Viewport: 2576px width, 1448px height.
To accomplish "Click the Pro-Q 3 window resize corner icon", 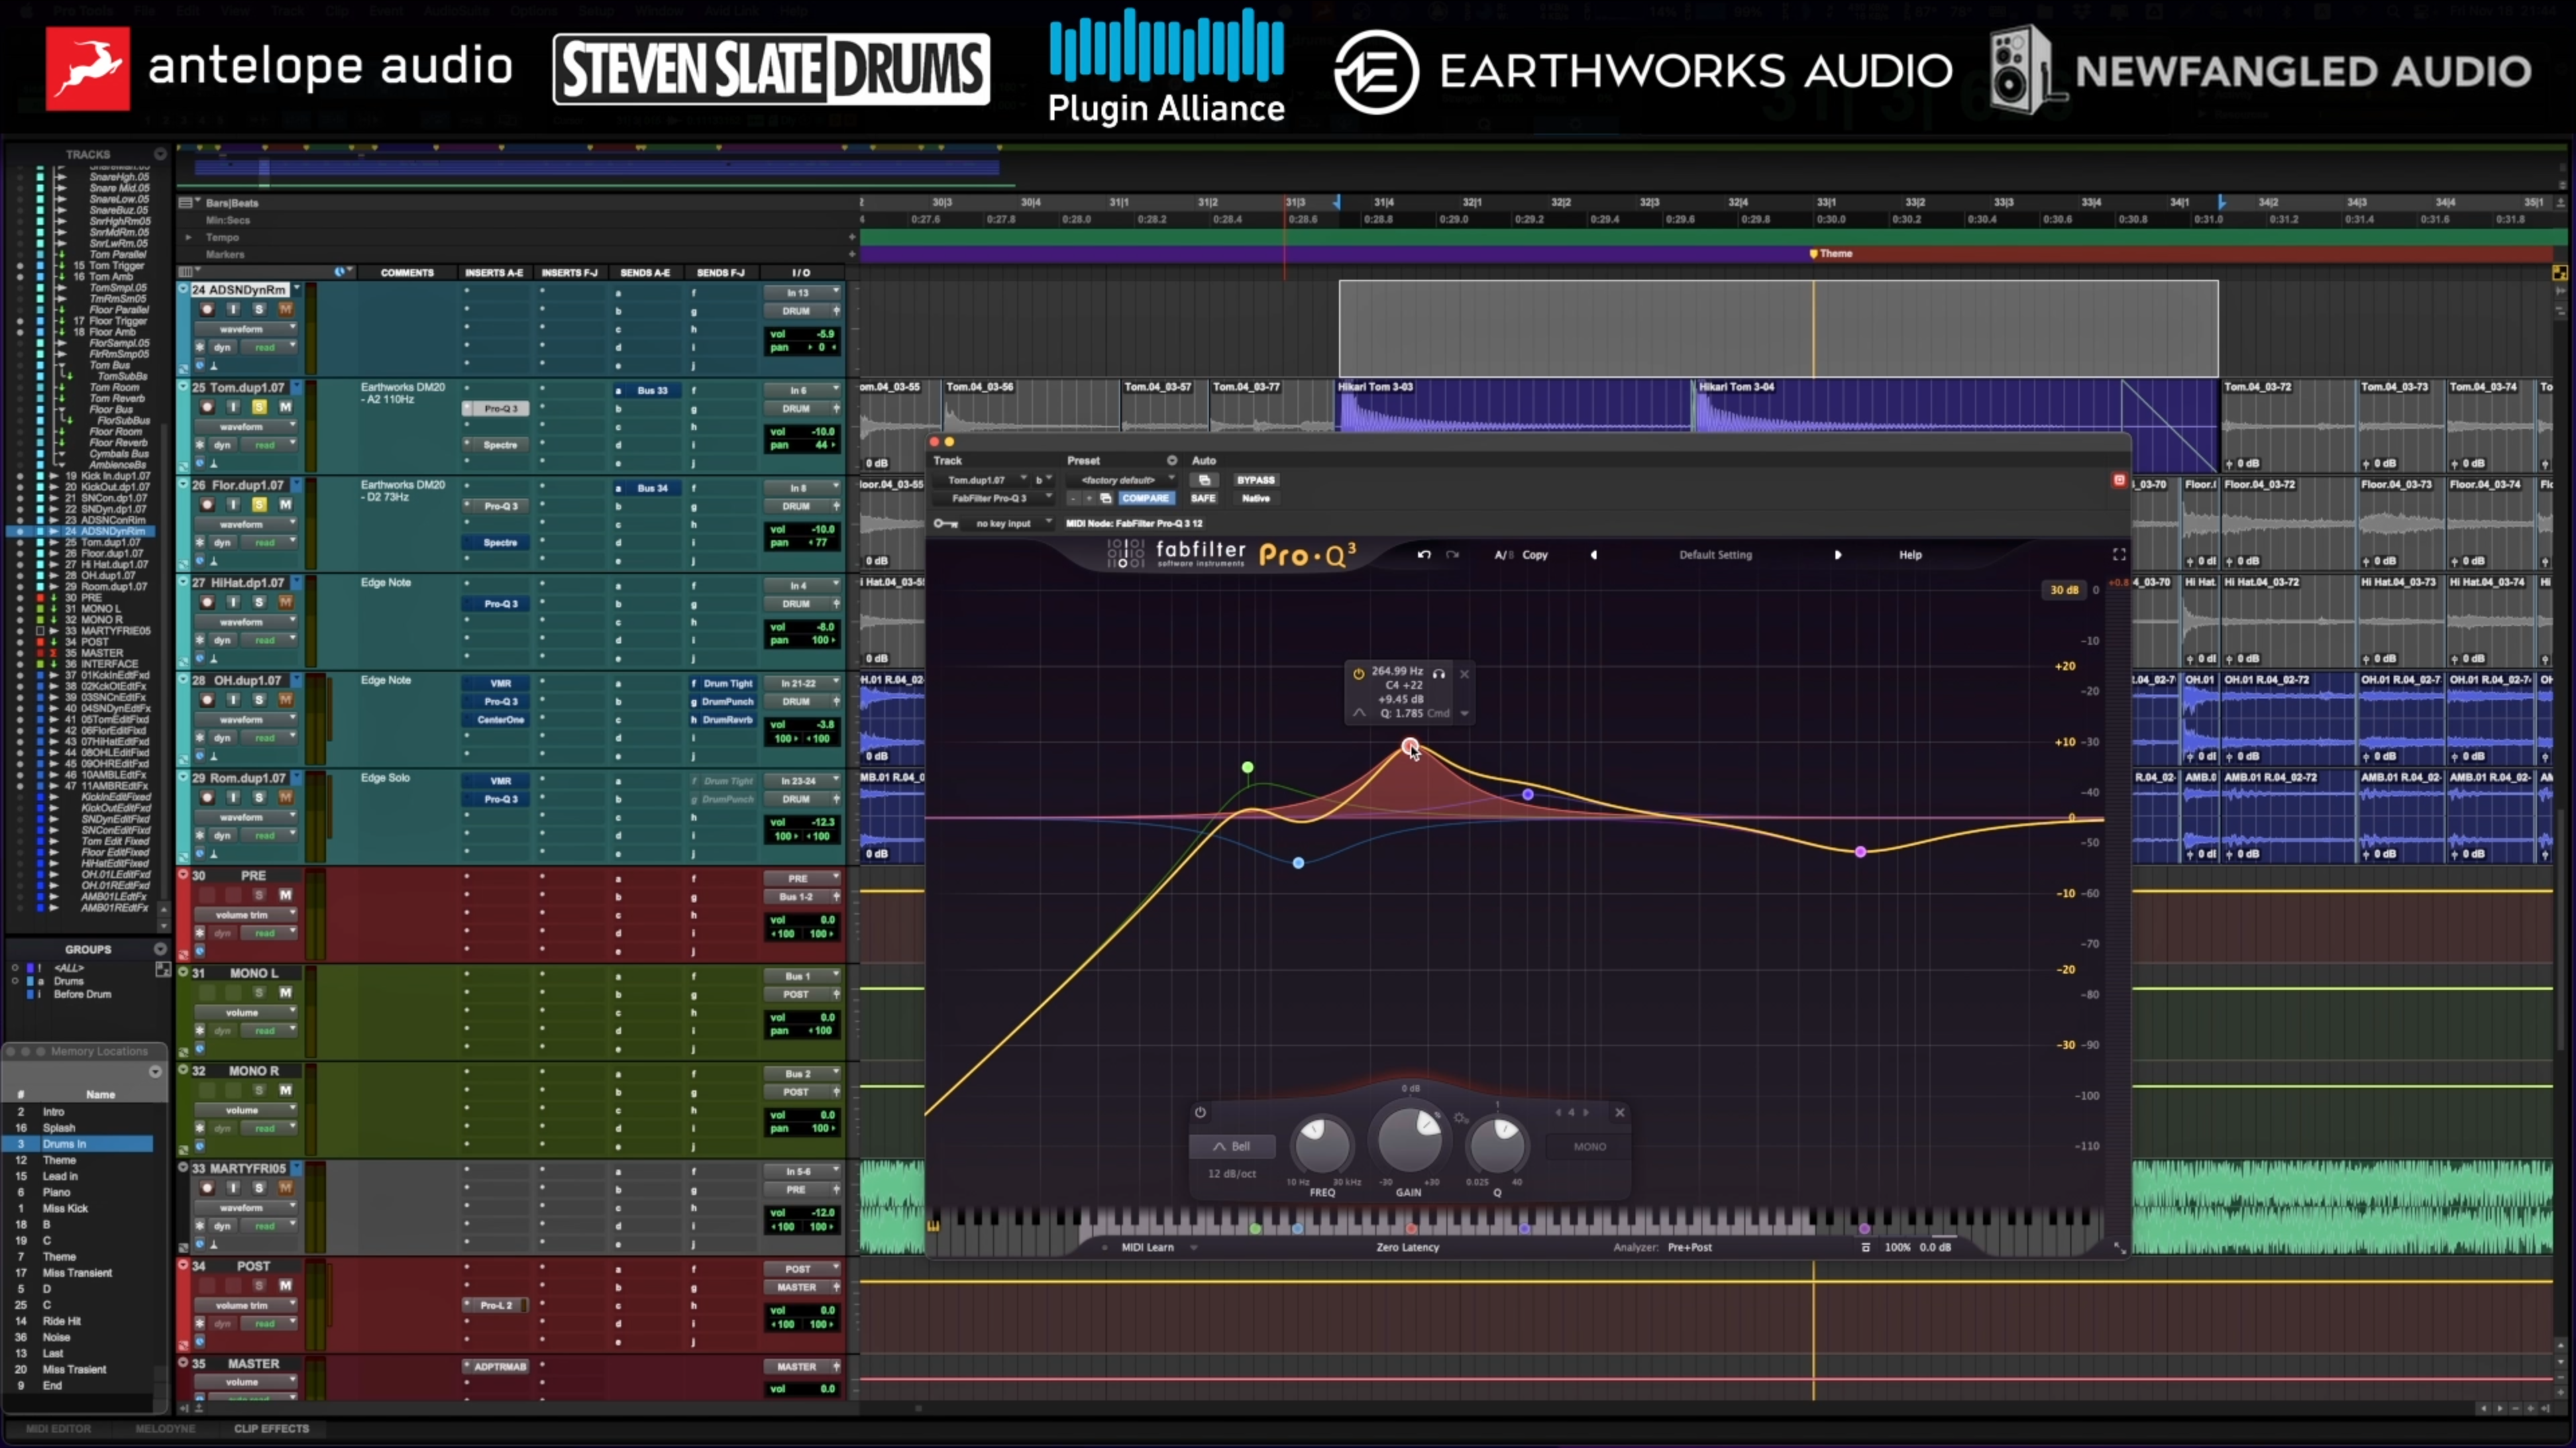I will 2119,1247.
